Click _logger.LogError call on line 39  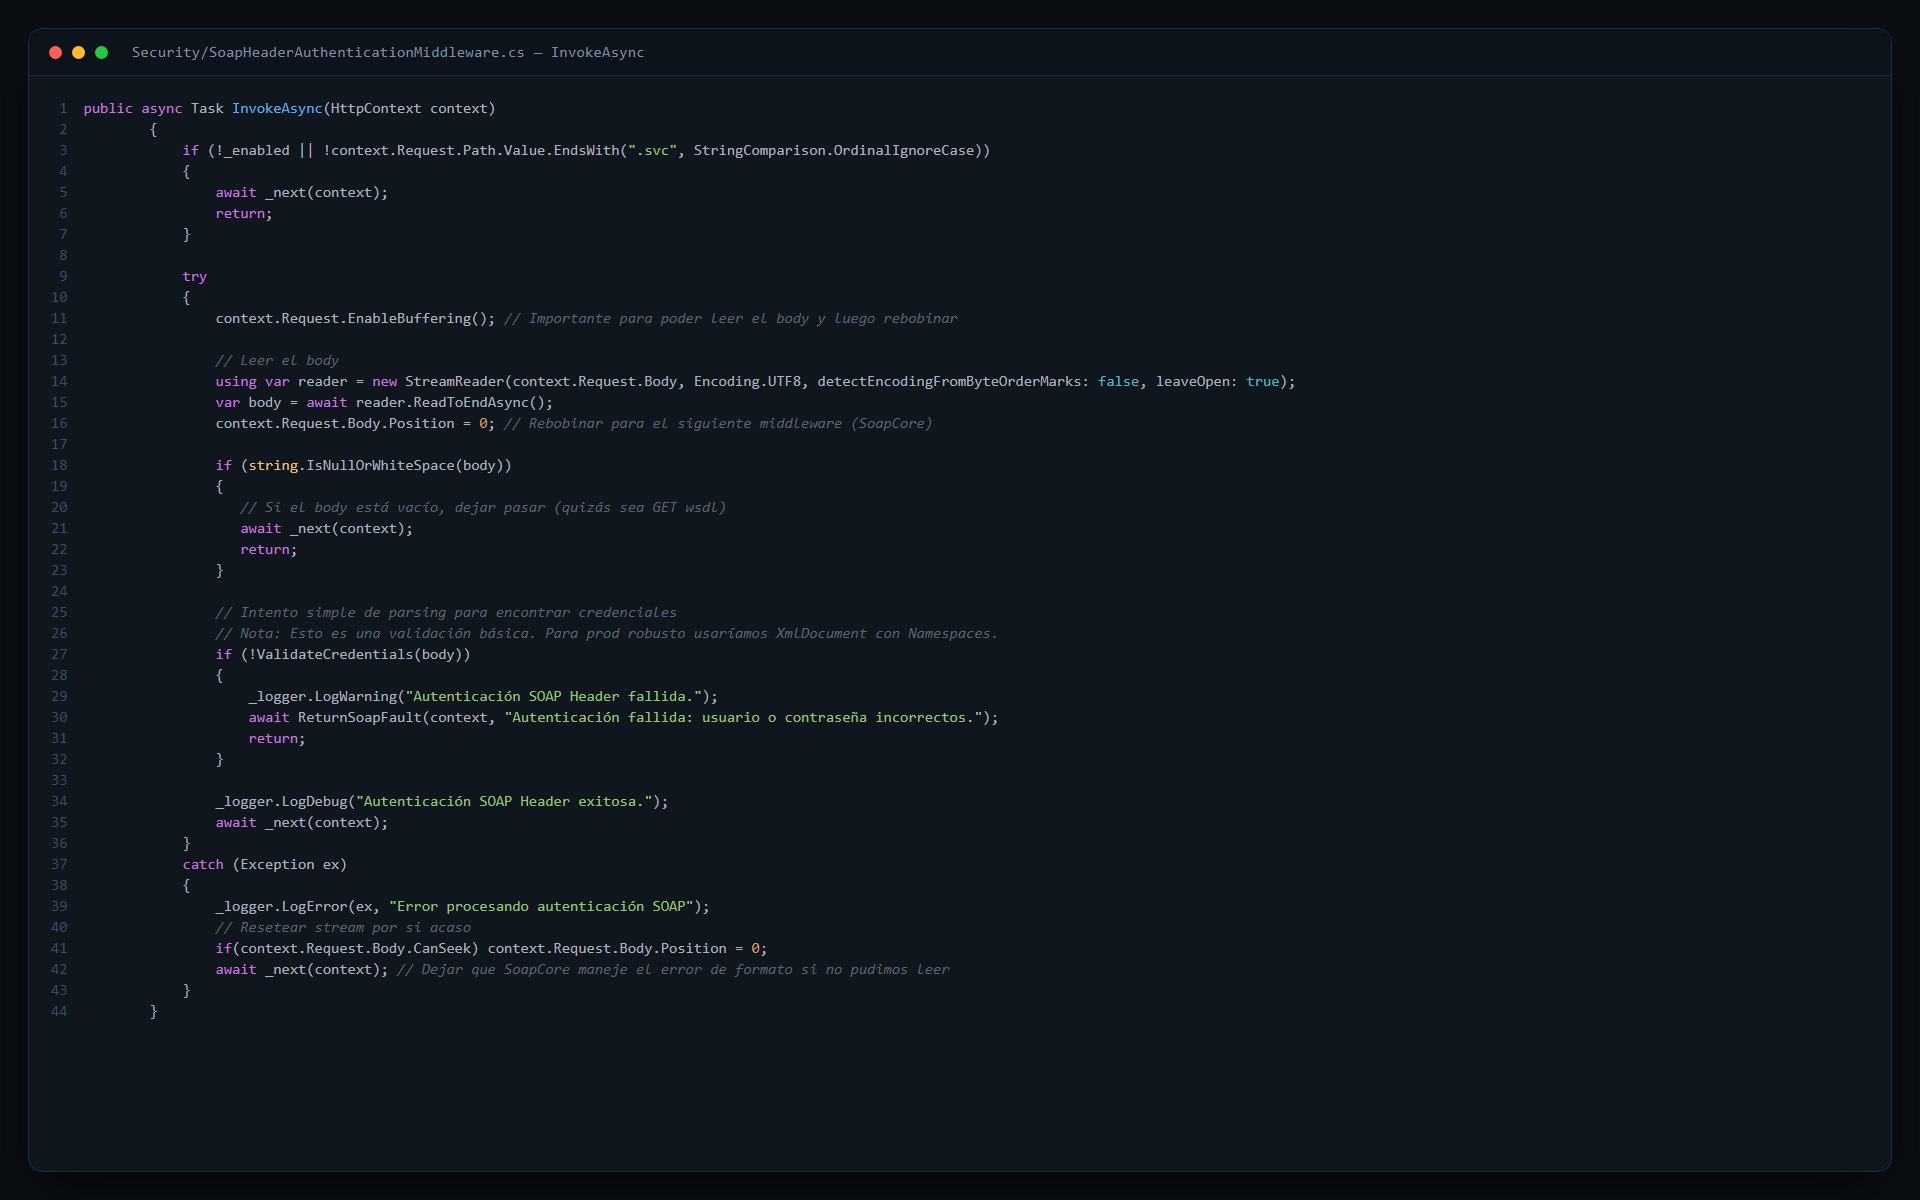click(x=462, y=906)
